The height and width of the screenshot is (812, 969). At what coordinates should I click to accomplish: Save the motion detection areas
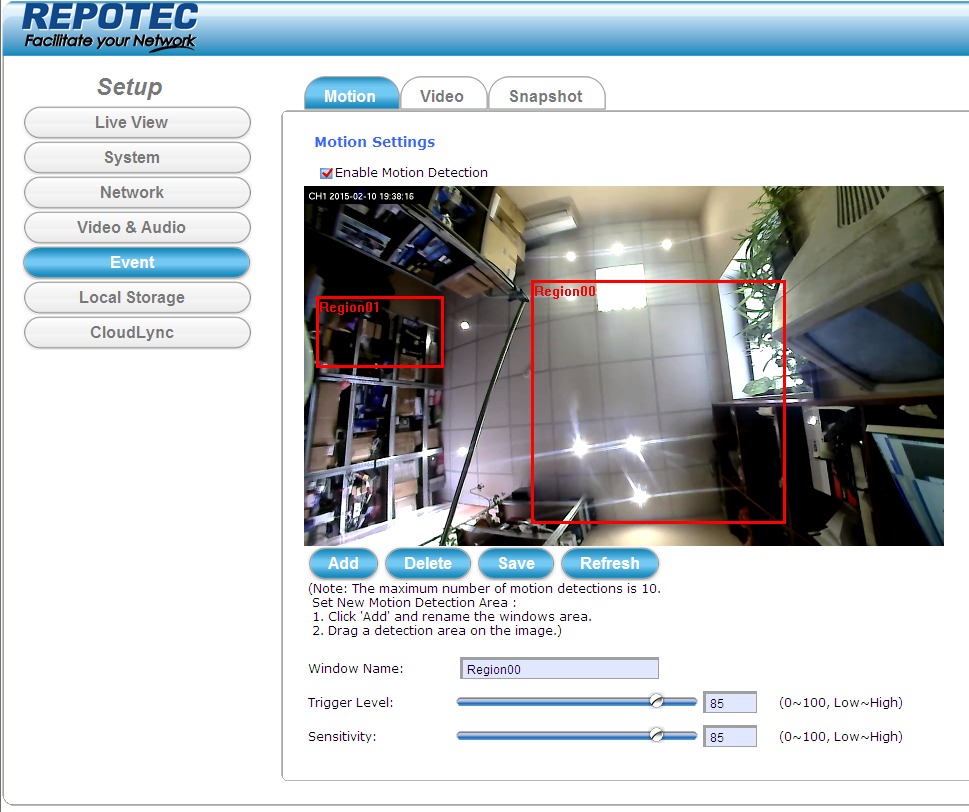pyautogui.click(x=516, y=563)
